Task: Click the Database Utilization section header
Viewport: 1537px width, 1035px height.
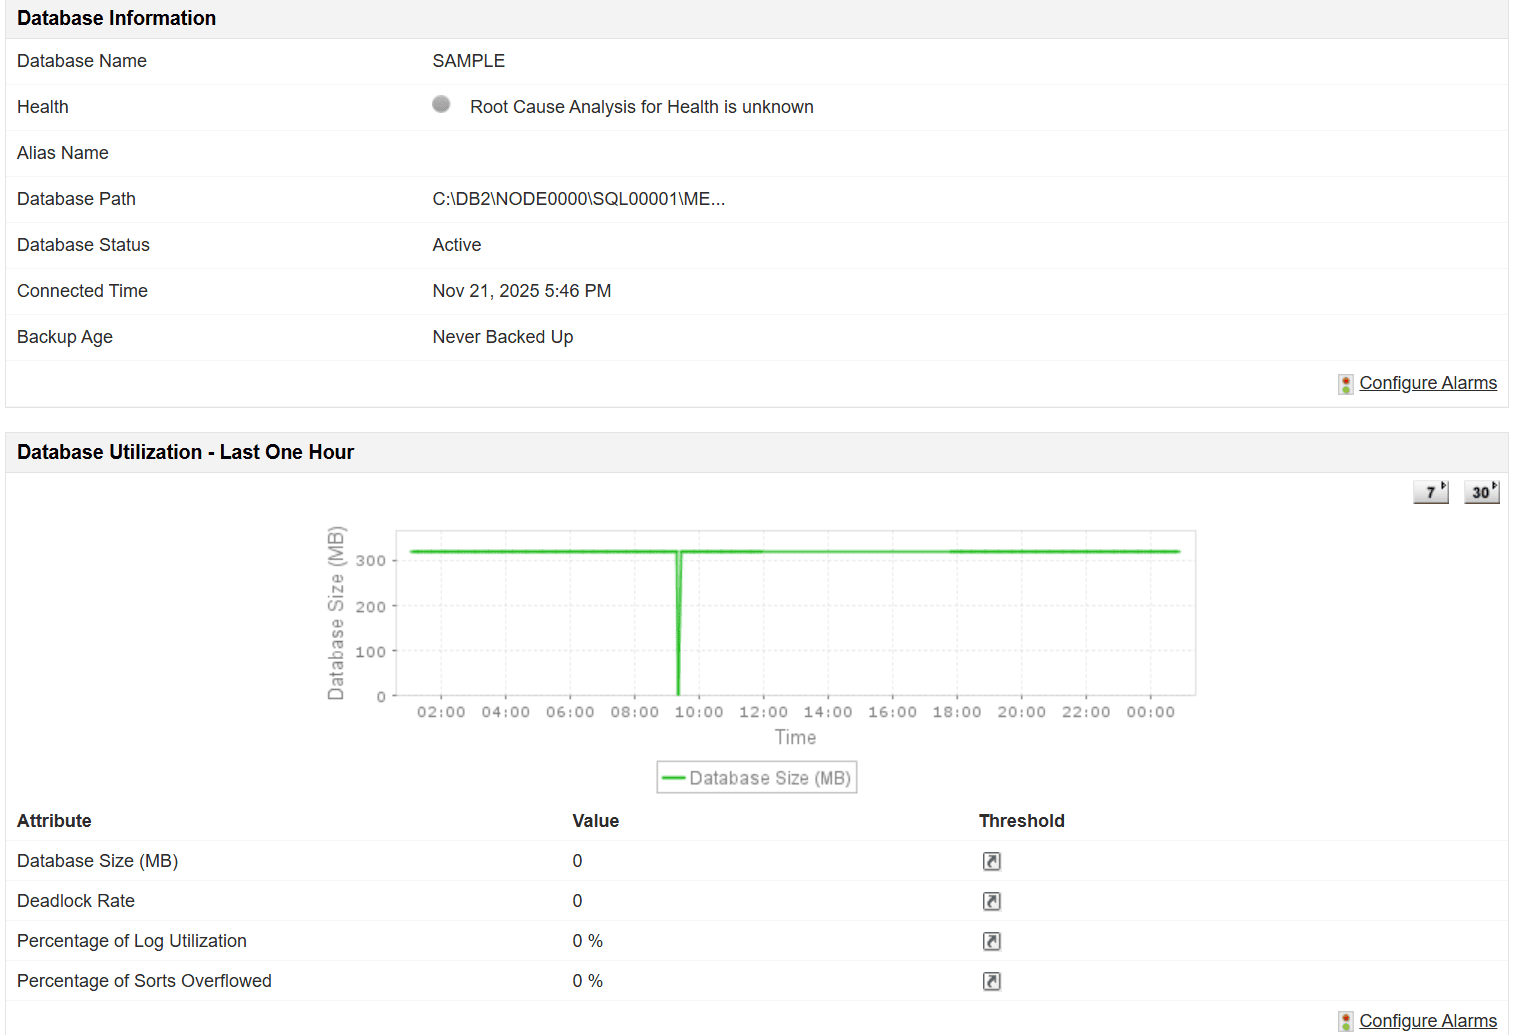Action: point(185,452)
